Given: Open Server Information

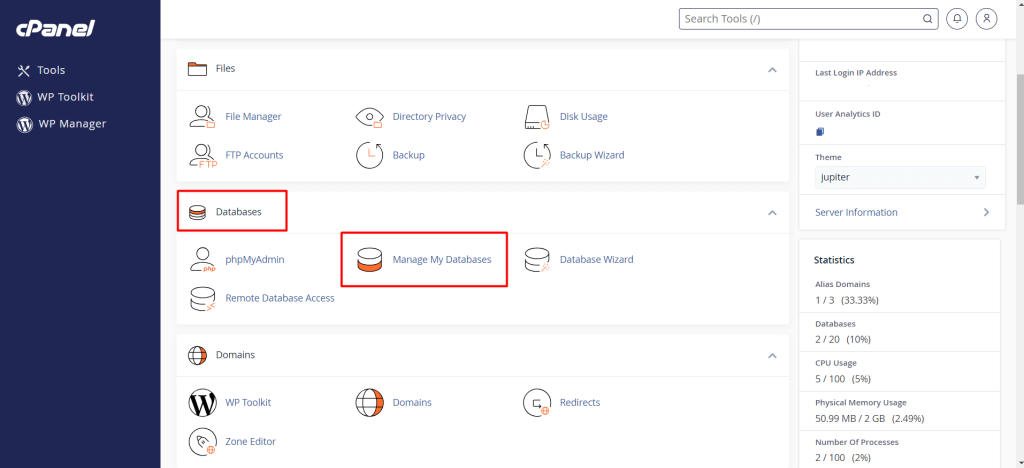Looking at the screenshot, I should pos(856,213).
